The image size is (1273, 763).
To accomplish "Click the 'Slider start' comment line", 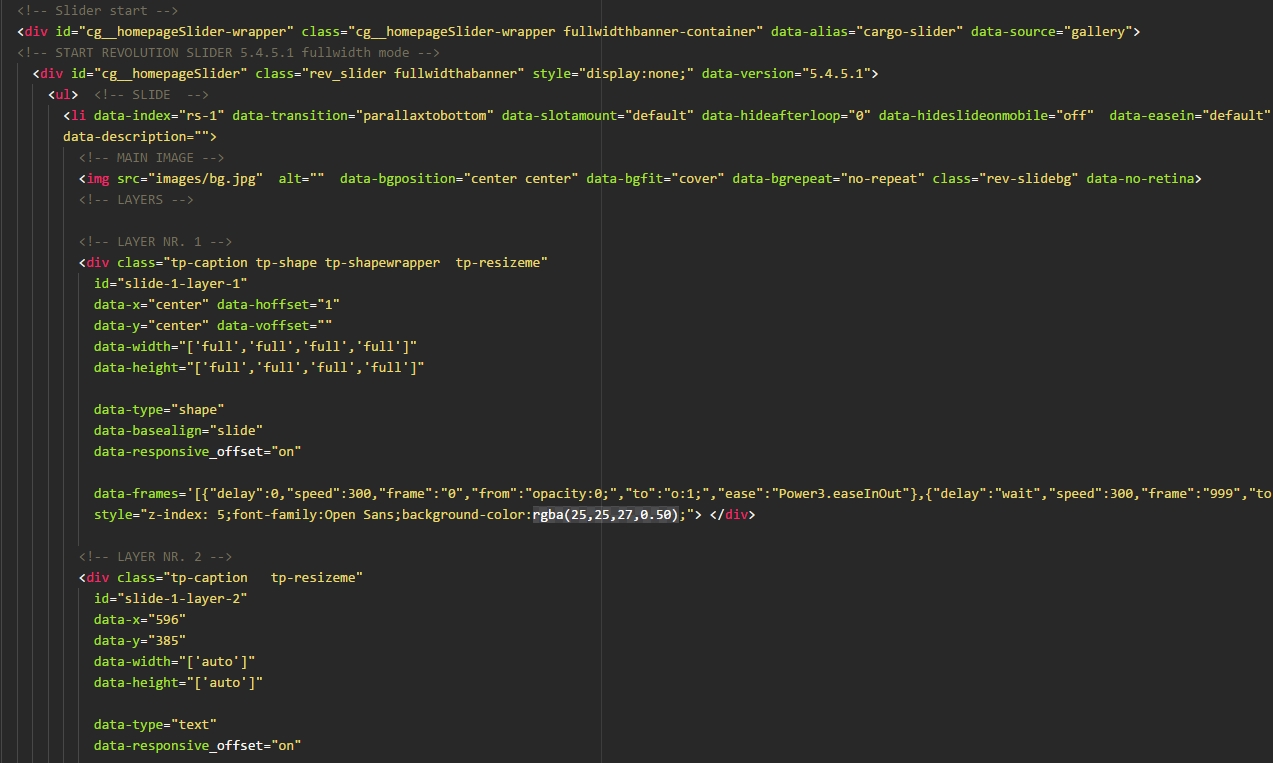I will click(97, 10).
